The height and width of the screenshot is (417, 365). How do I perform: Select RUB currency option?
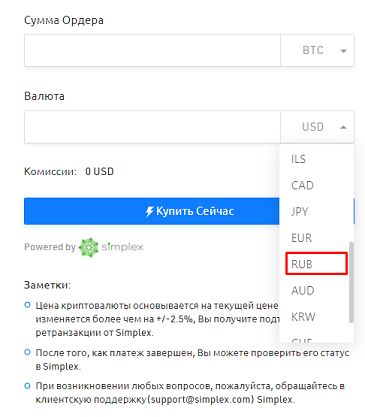click(x=316, y=264)
